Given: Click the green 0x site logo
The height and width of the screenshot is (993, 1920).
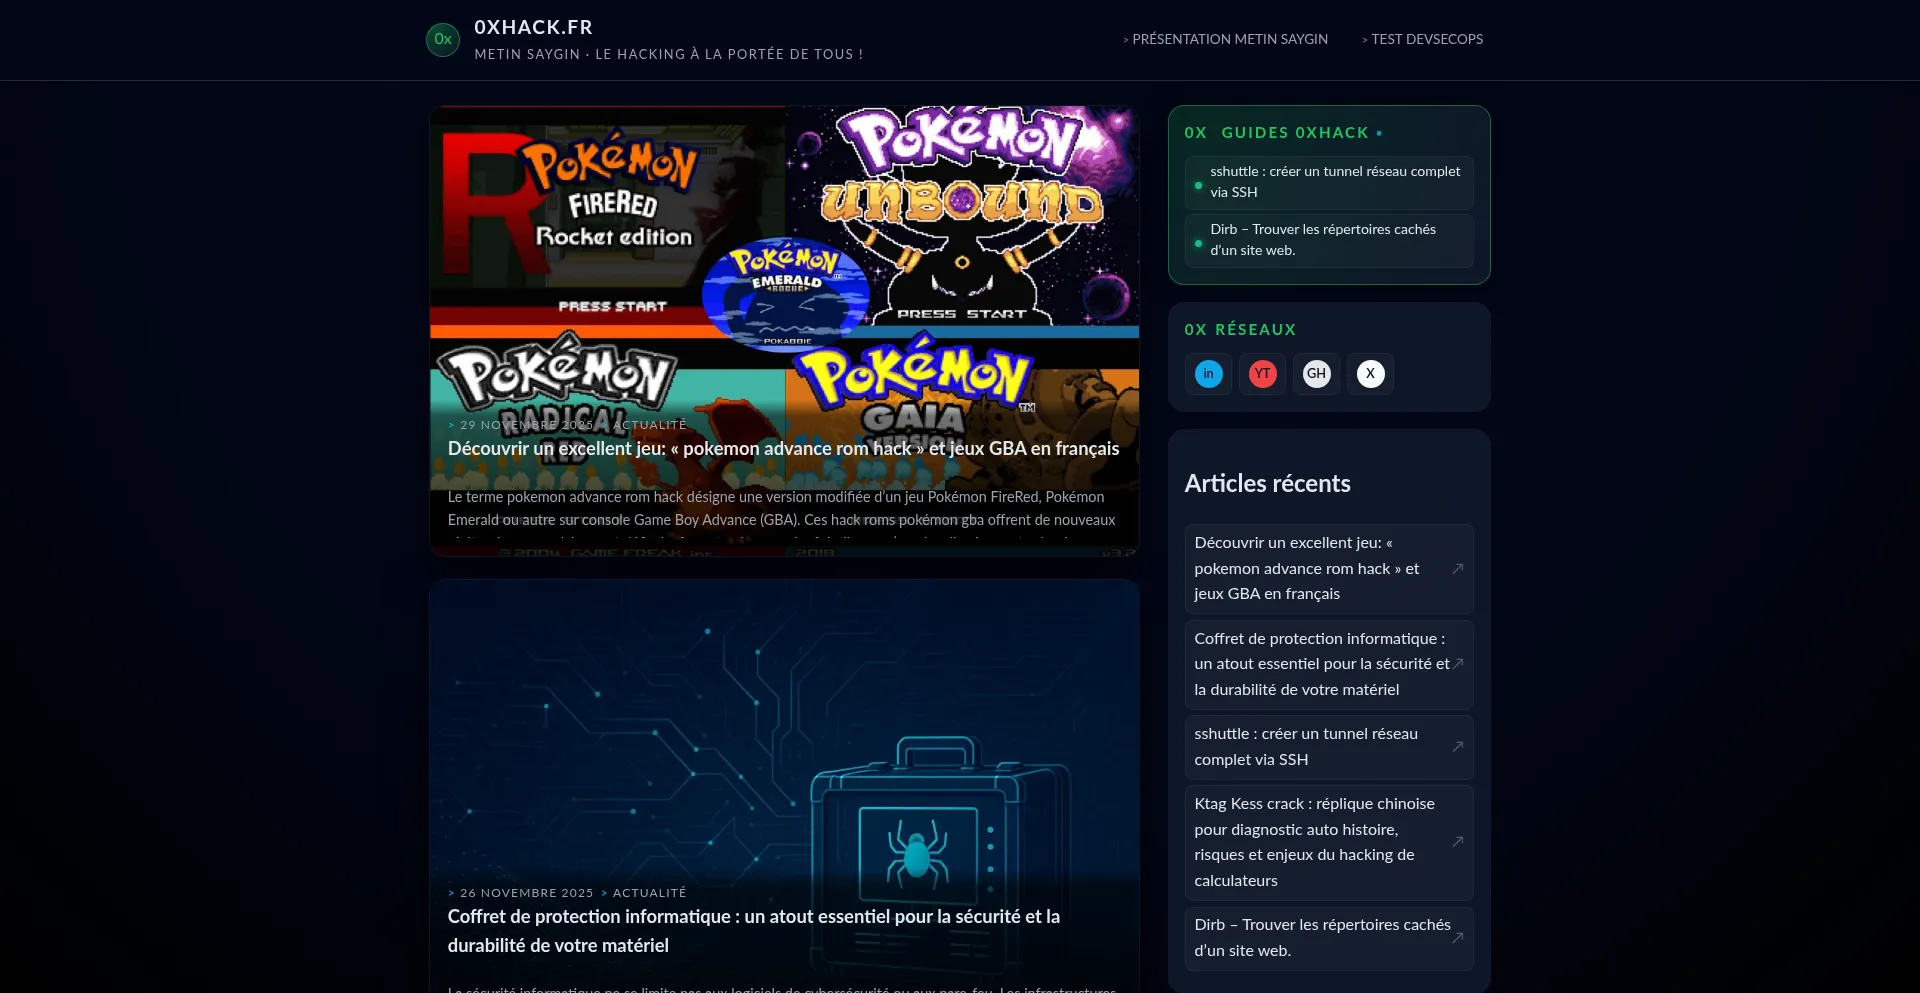Looking at the screenshot, I should pyautogui.click(x=442, y=40).
